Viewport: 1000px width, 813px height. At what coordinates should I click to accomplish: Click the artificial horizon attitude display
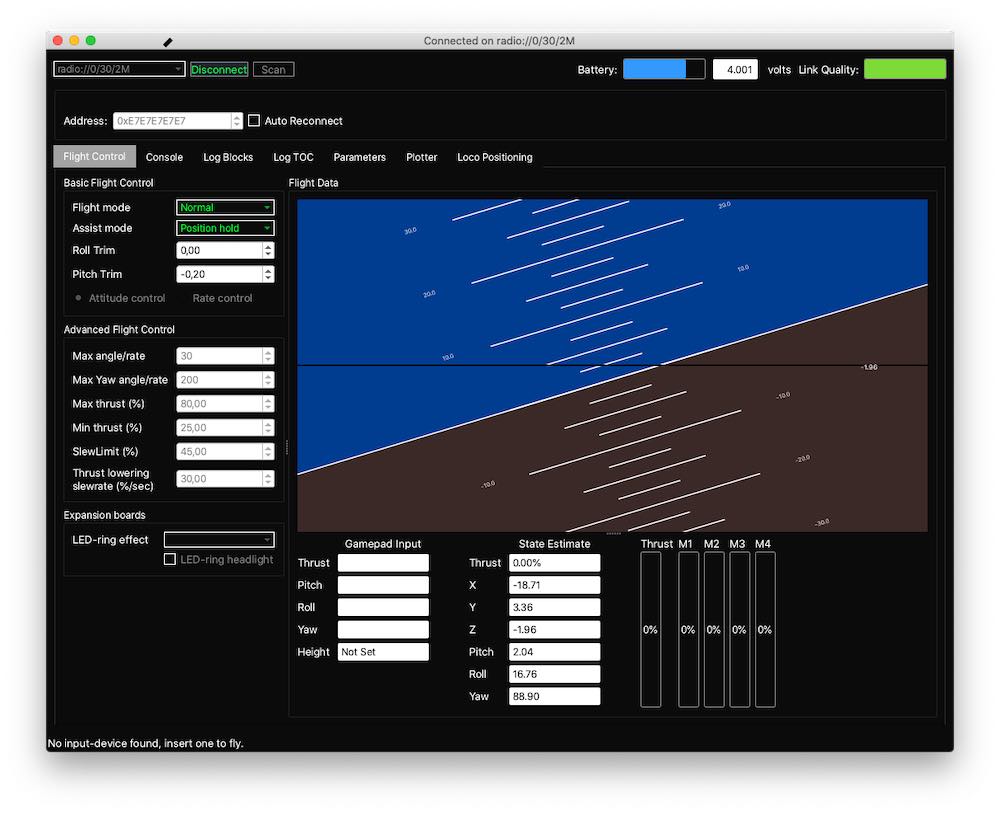(x=612, y=365)
